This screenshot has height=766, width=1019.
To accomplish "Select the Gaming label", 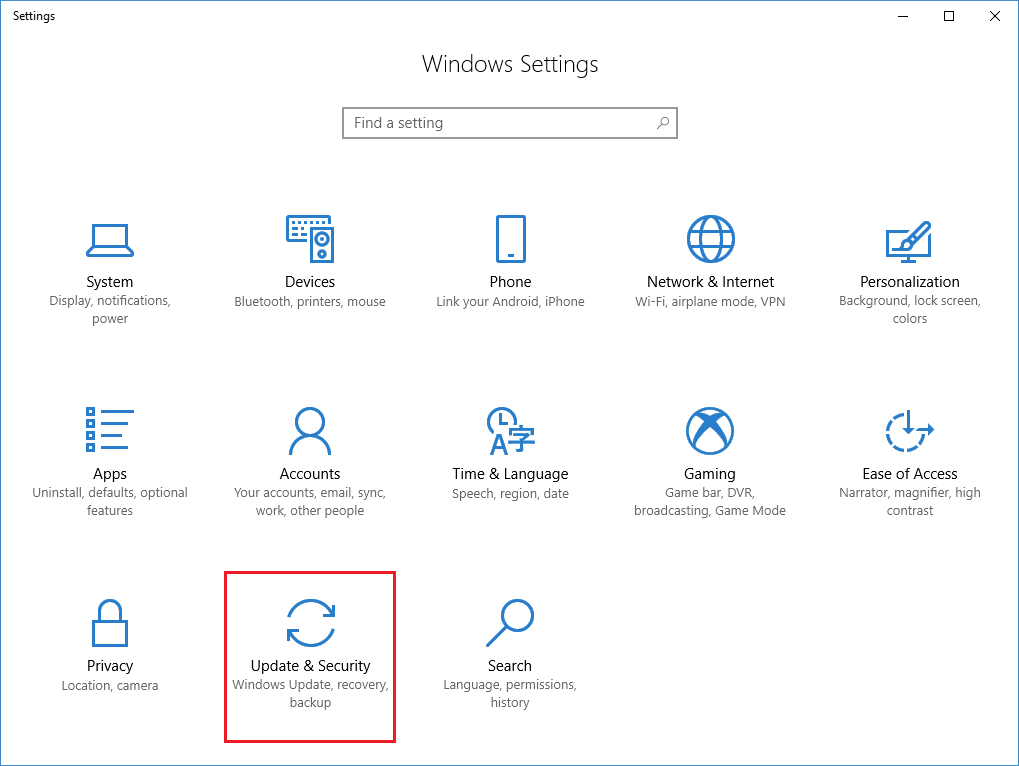I will [x=710, y=474].
